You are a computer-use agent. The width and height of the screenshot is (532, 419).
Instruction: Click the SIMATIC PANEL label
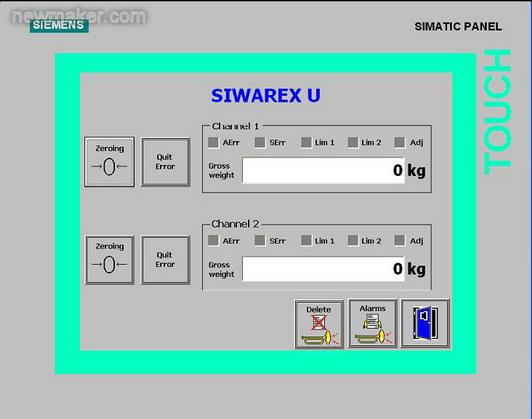(458, 26)
